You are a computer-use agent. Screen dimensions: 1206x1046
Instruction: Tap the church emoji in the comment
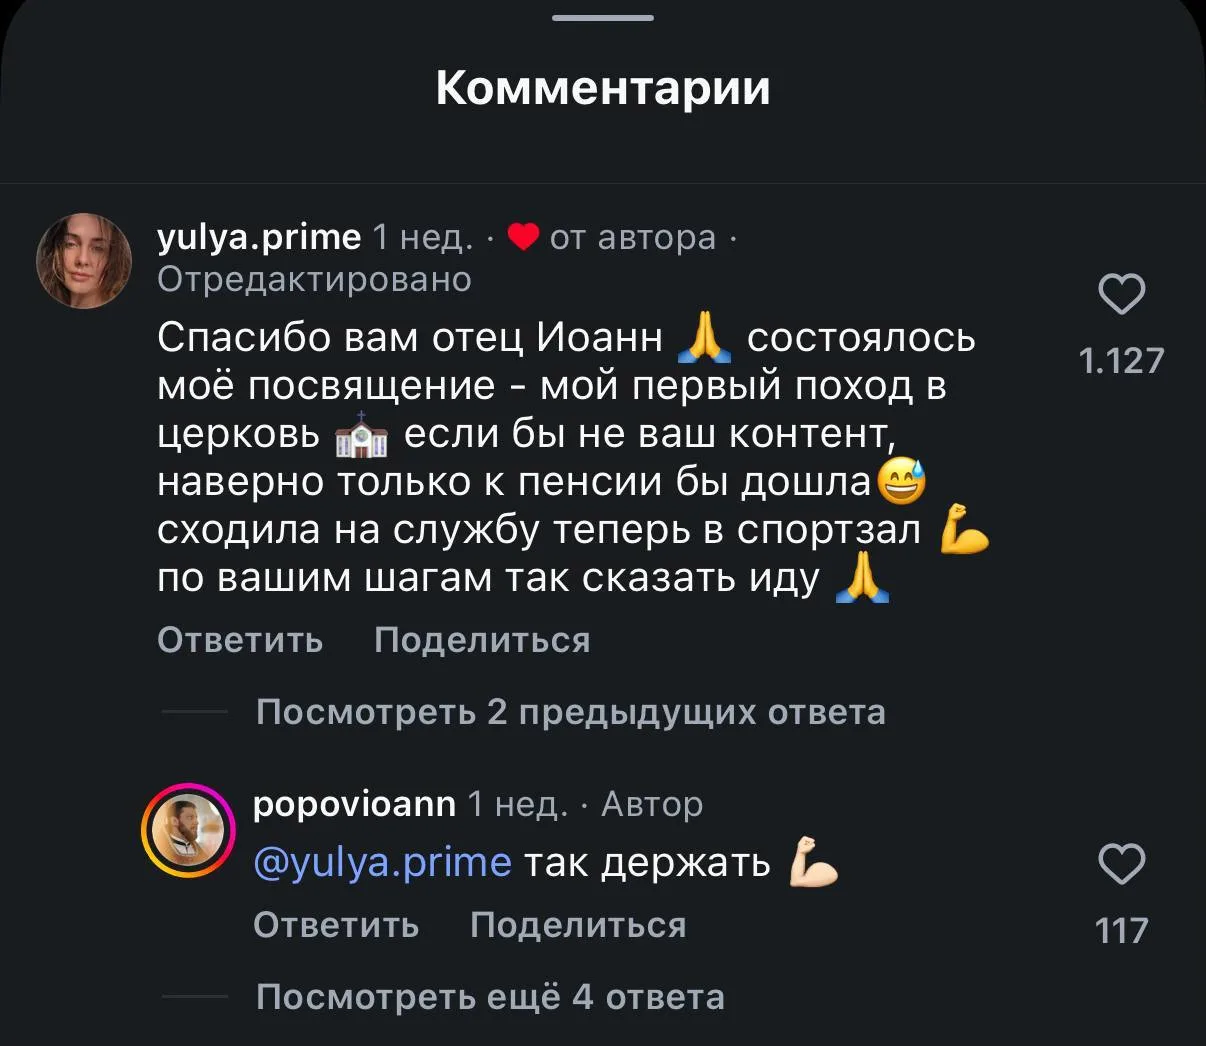tap(361, 435)
